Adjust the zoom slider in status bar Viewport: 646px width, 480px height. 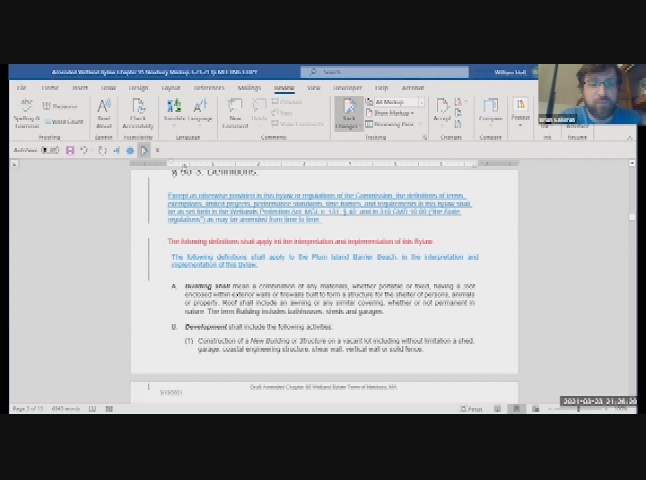(x=580, y=408)
